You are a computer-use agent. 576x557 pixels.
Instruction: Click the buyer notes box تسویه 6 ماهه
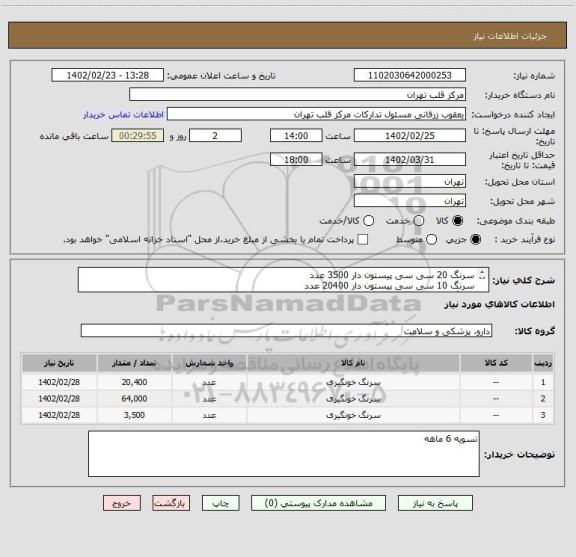pyautogui.click(x=284, y=454)
